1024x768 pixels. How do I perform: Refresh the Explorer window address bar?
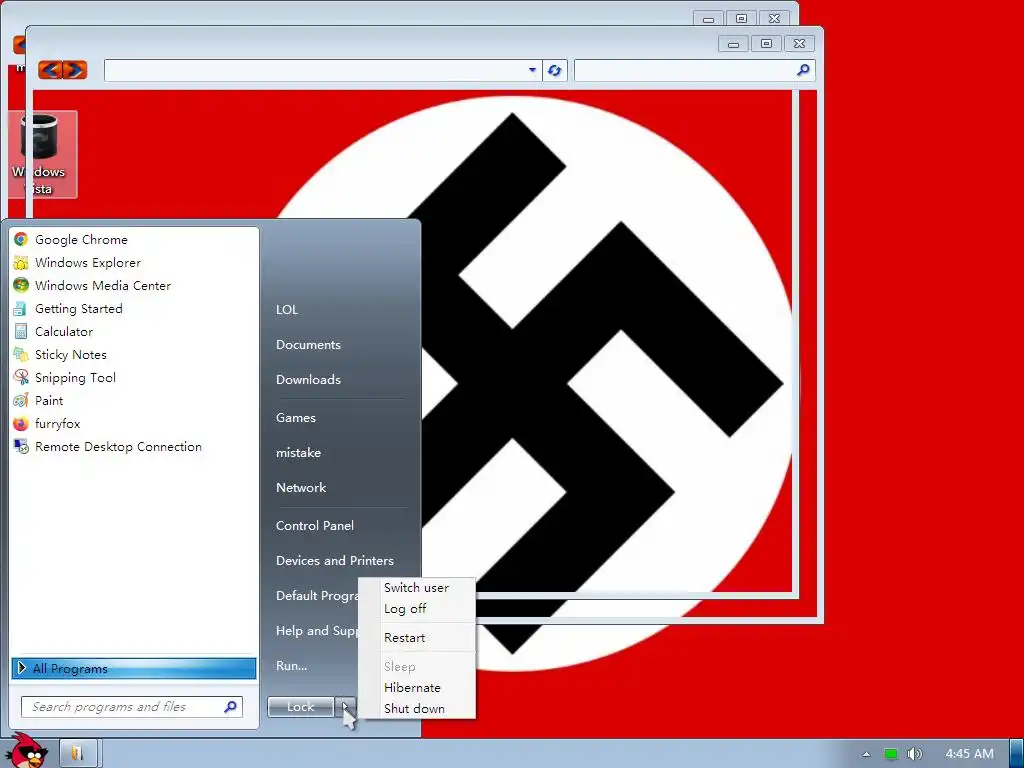(554, 70)
